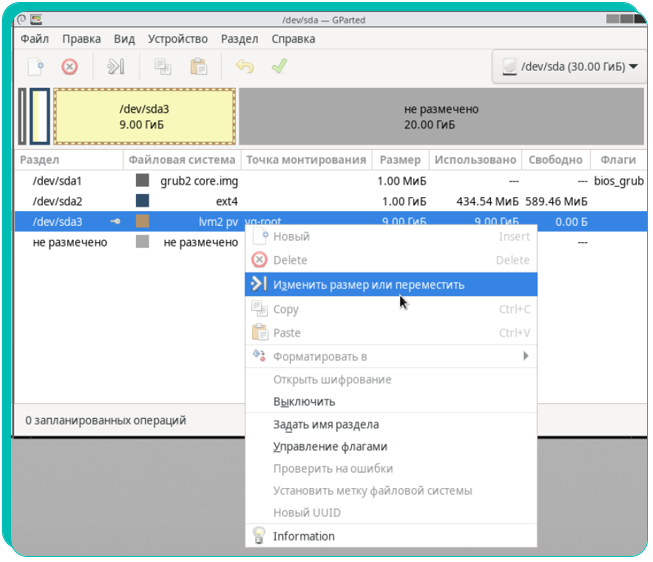Image resolution: width=653 pixels, height=562 pixels.
Task: Click the Resize arrow icon in context menu
Action: pyautogui.click(x=259, y=284)
